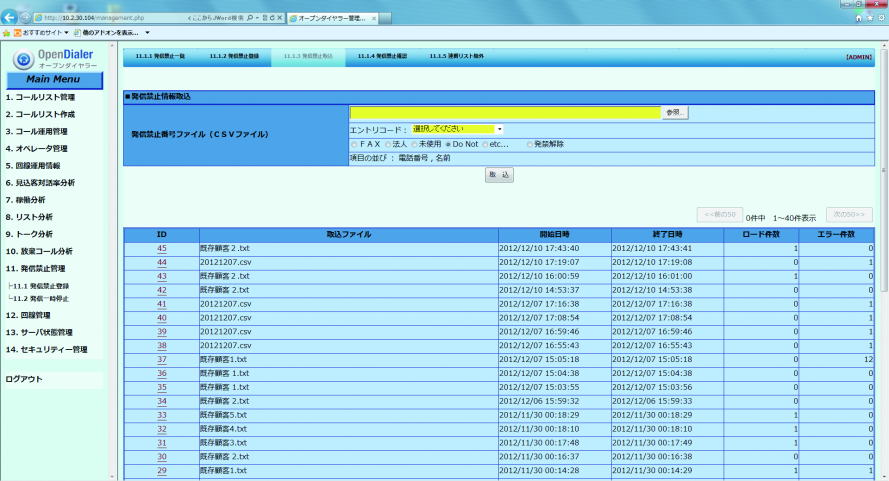Open submenu 11.1 発信禁止登録
Viewport: 889px width, 481px height.
point(41,286)
